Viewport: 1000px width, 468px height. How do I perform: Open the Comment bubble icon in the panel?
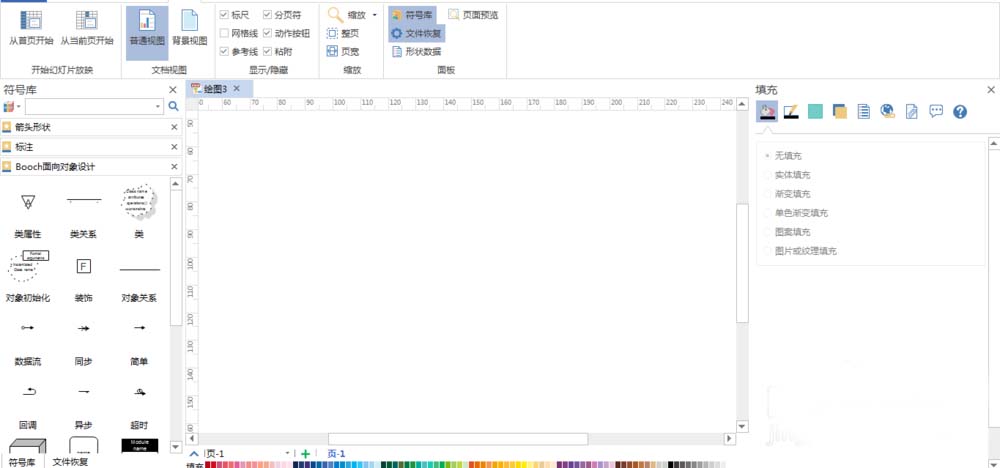coord(936,112)
